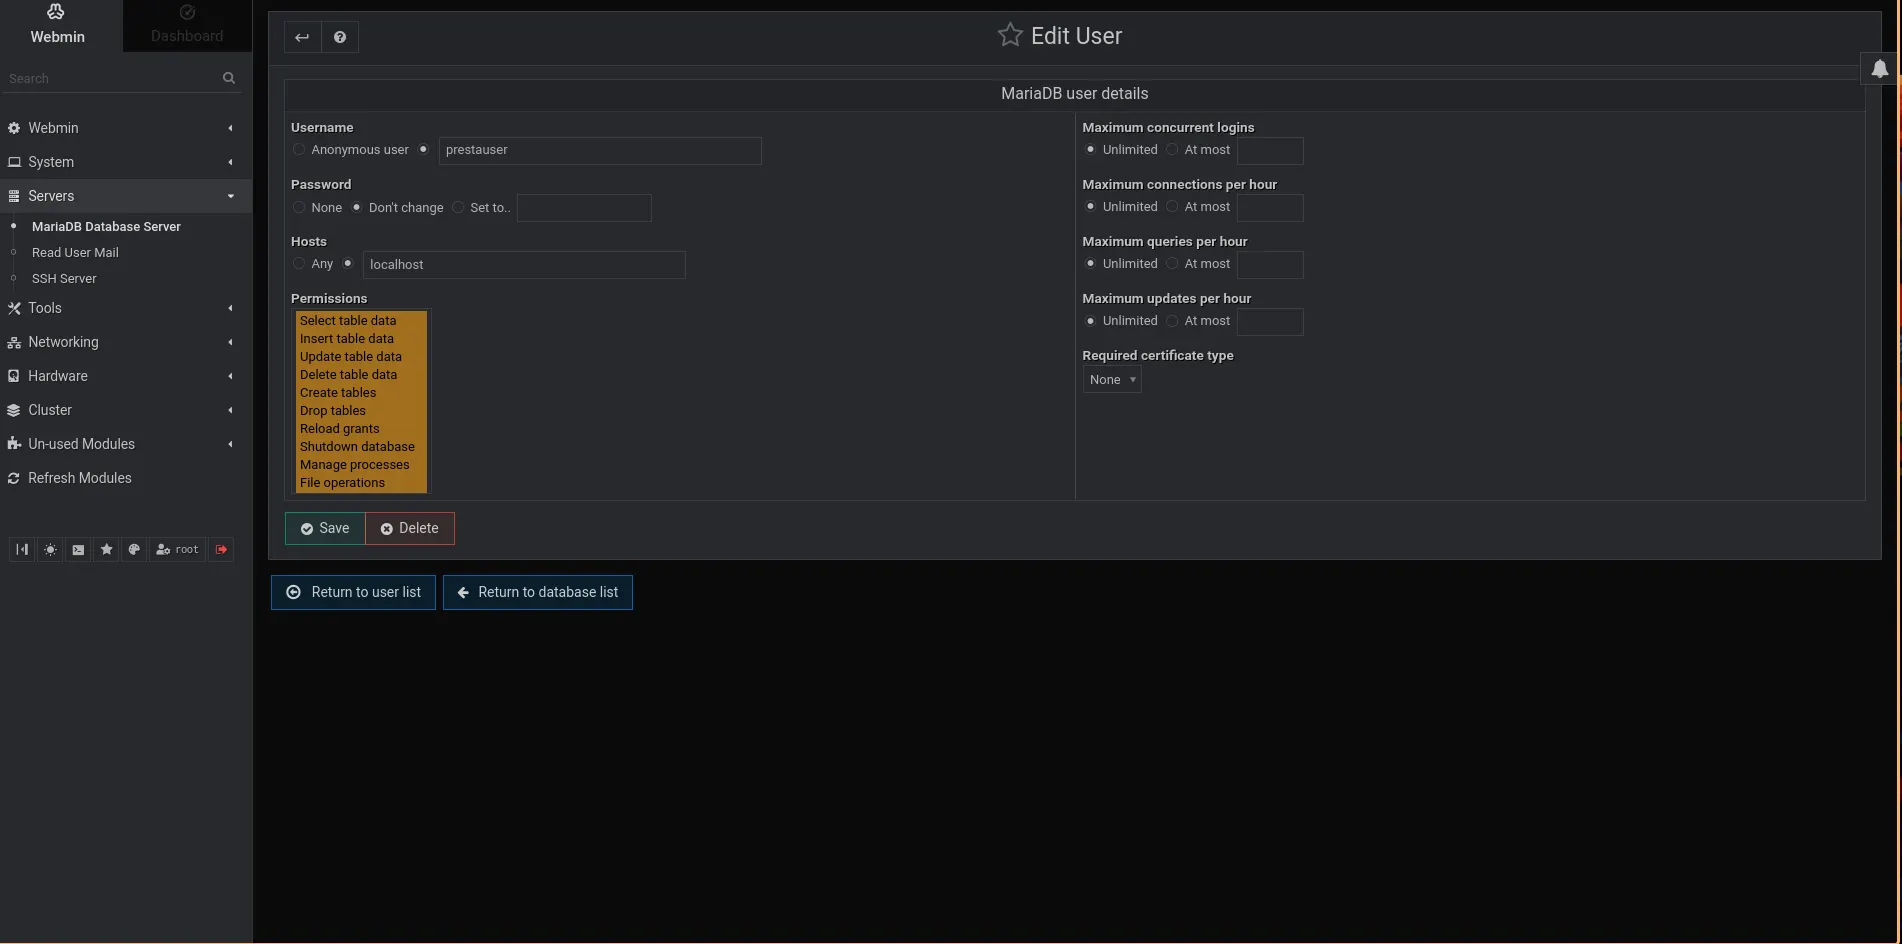
Task: Open the Required certificate type dropdown
Action: (x=1112, y=380)
